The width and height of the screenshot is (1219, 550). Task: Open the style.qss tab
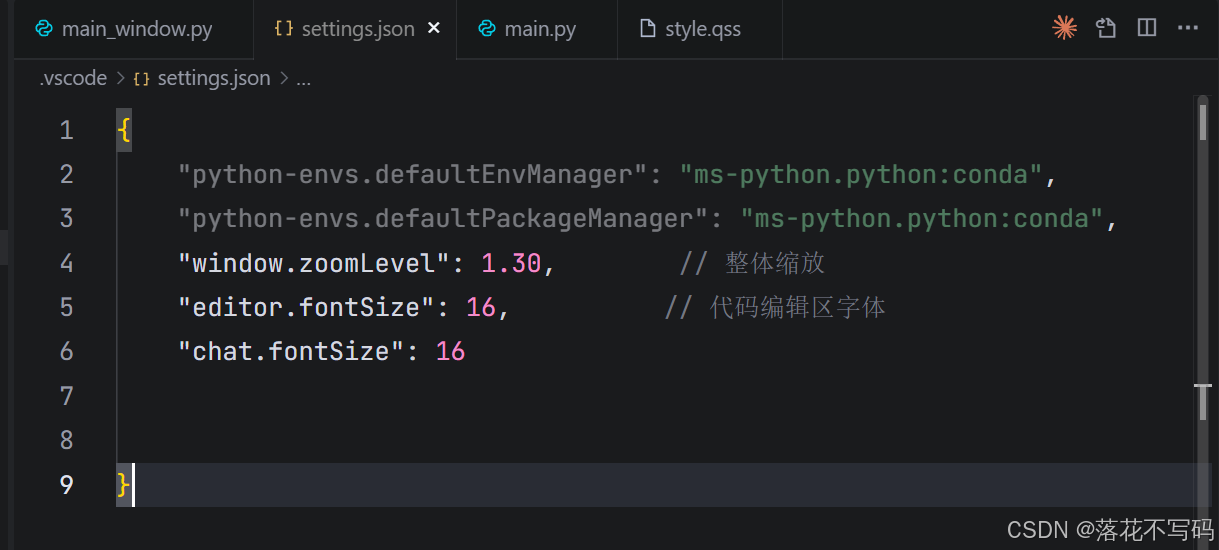click(x=700, y=29)
